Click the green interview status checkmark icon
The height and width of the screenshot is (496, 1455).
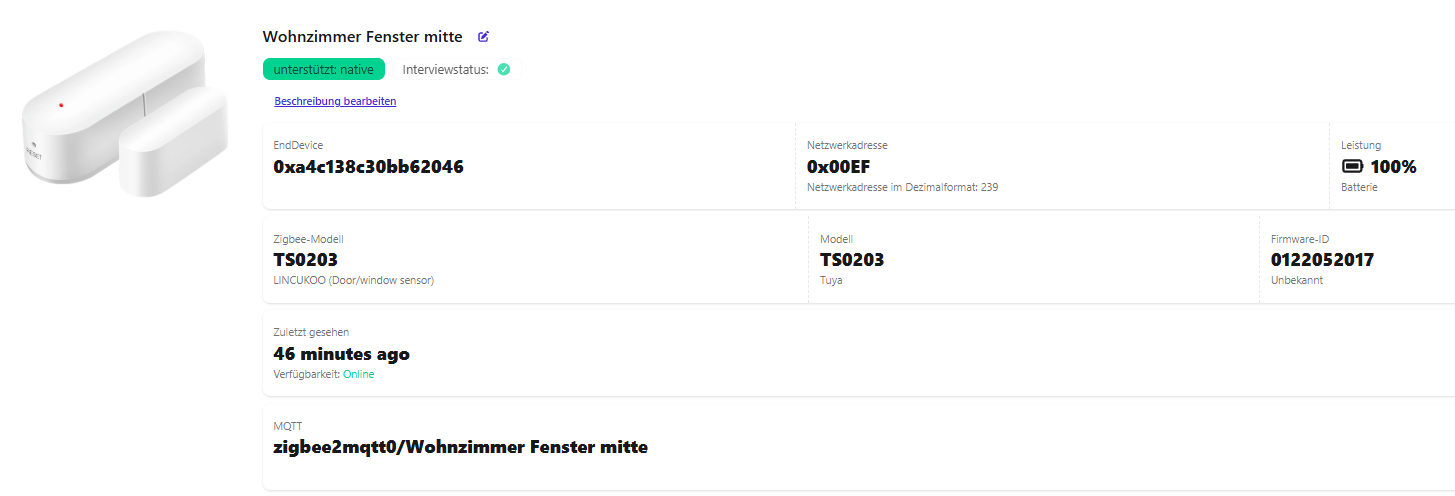pos(504,70)
